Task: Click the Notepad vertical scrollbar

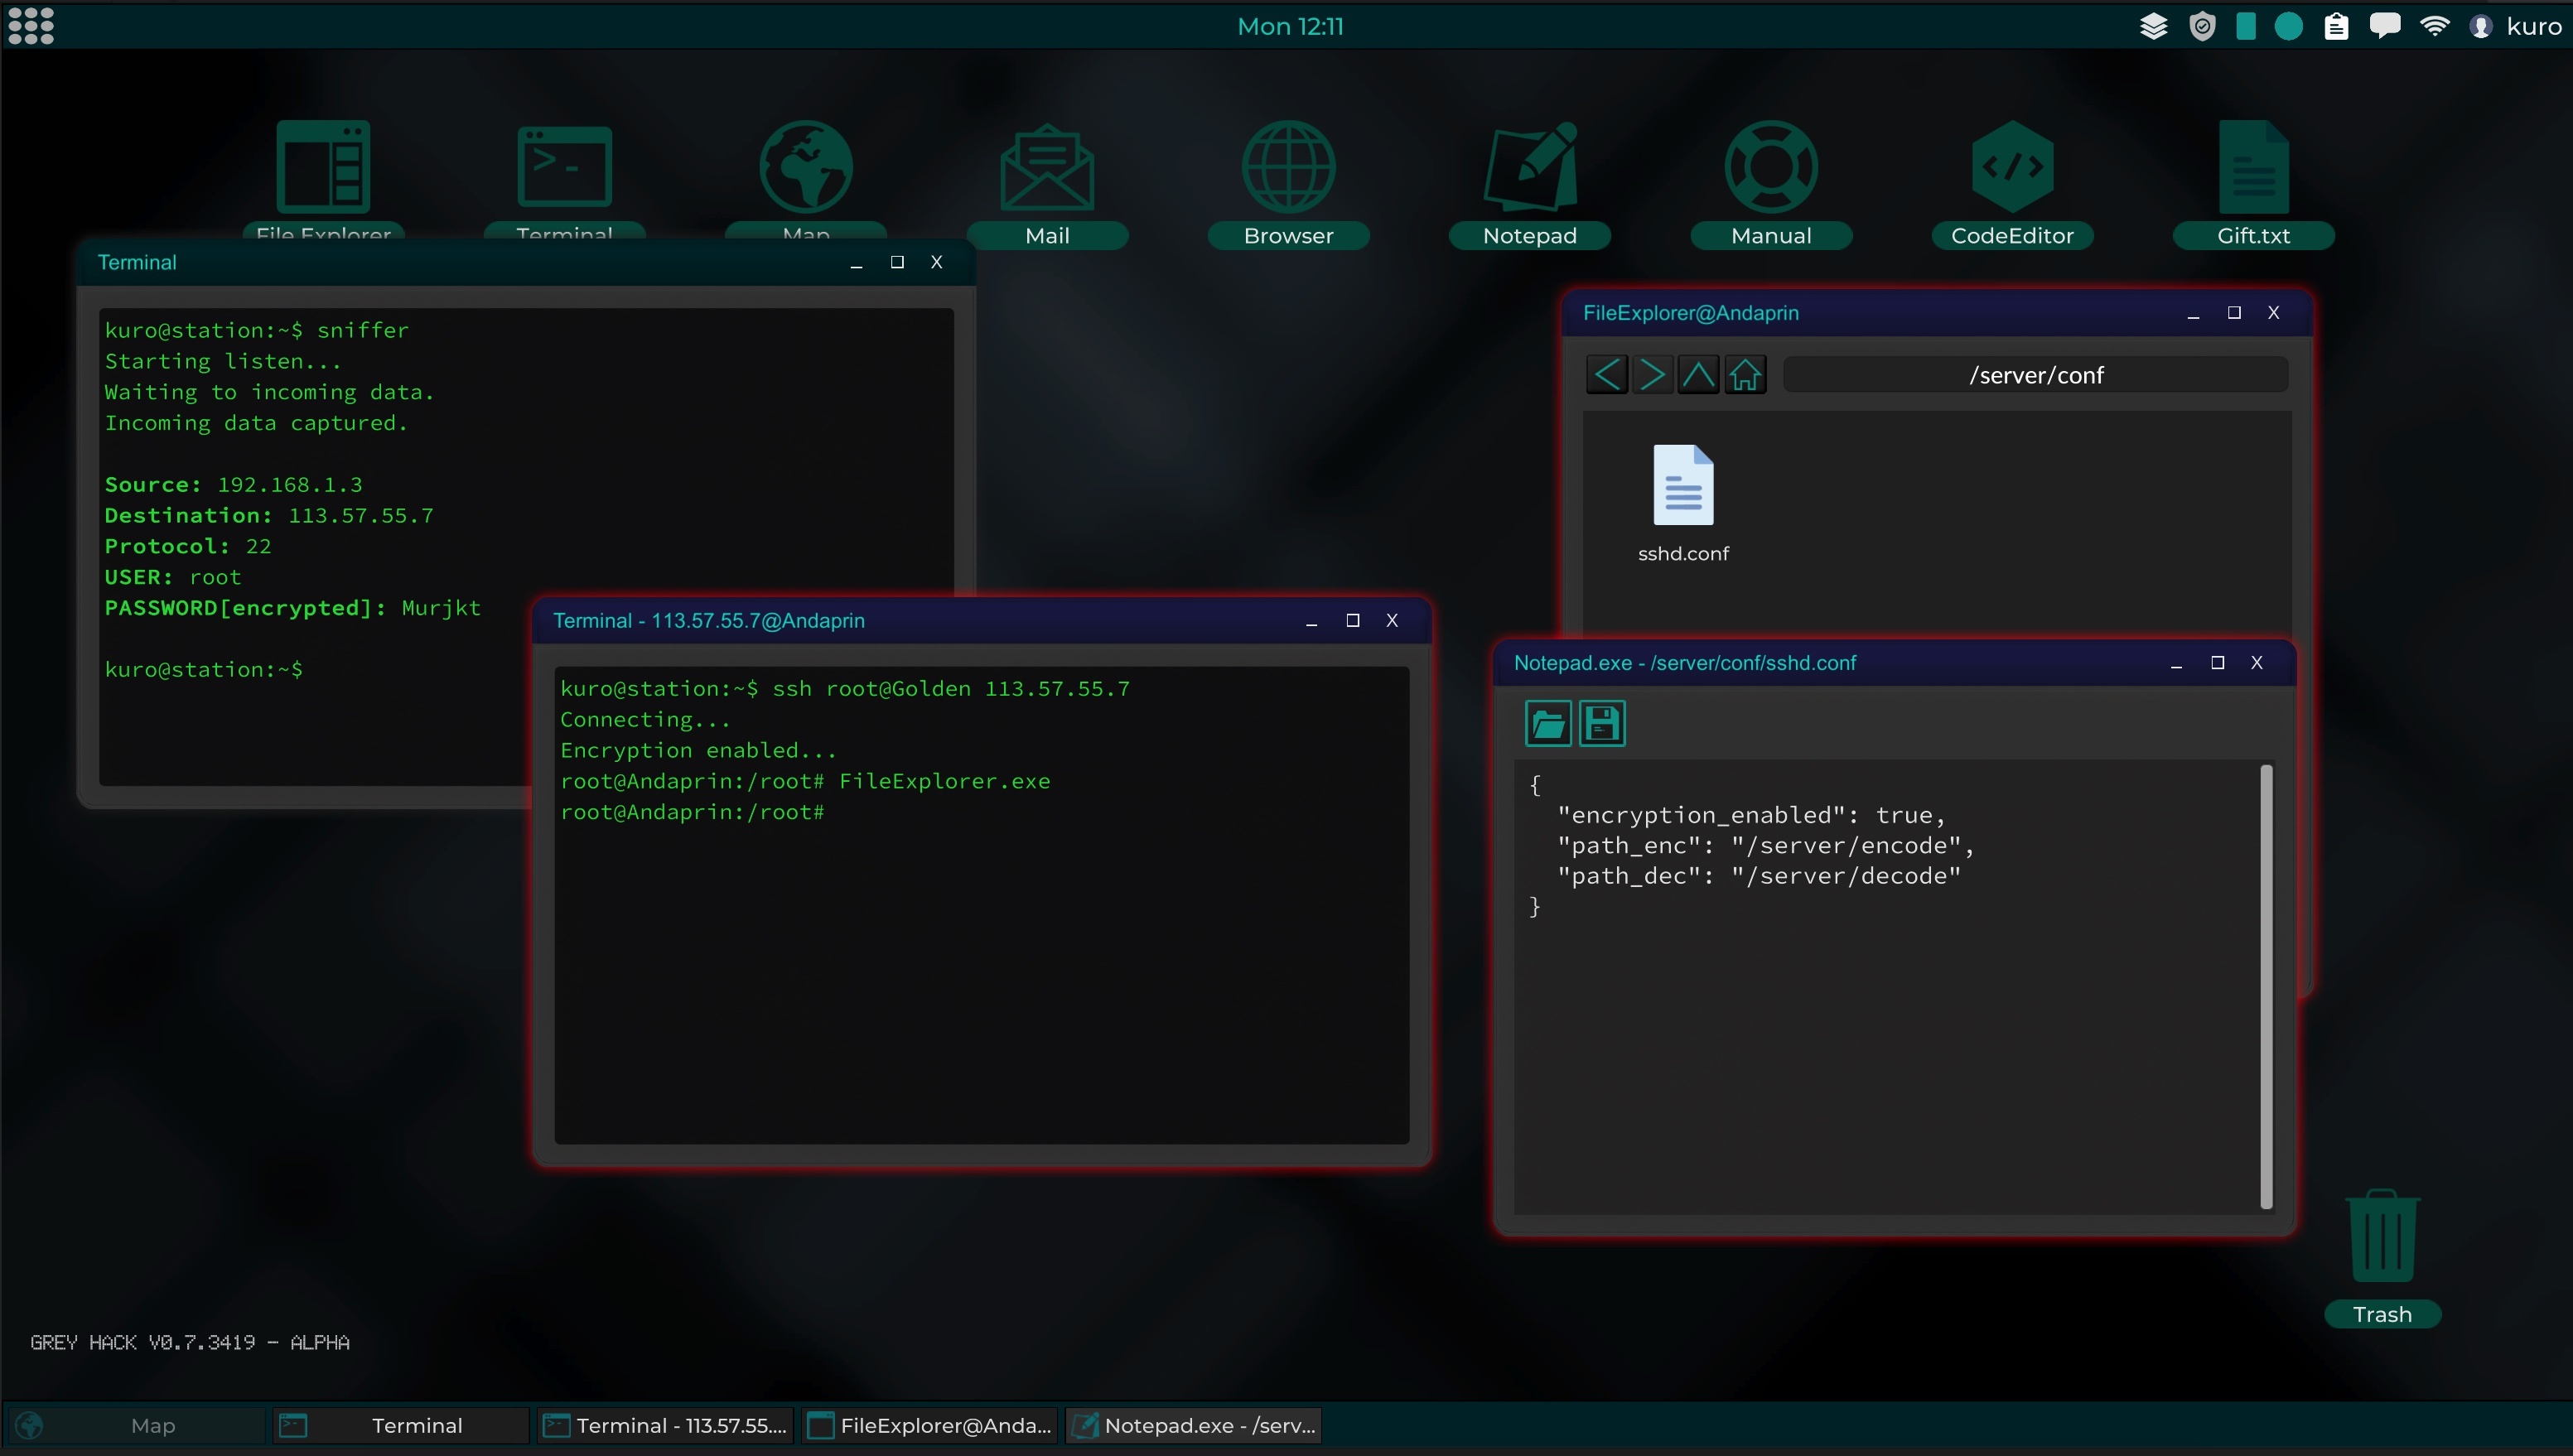Action: [2266, 987]
